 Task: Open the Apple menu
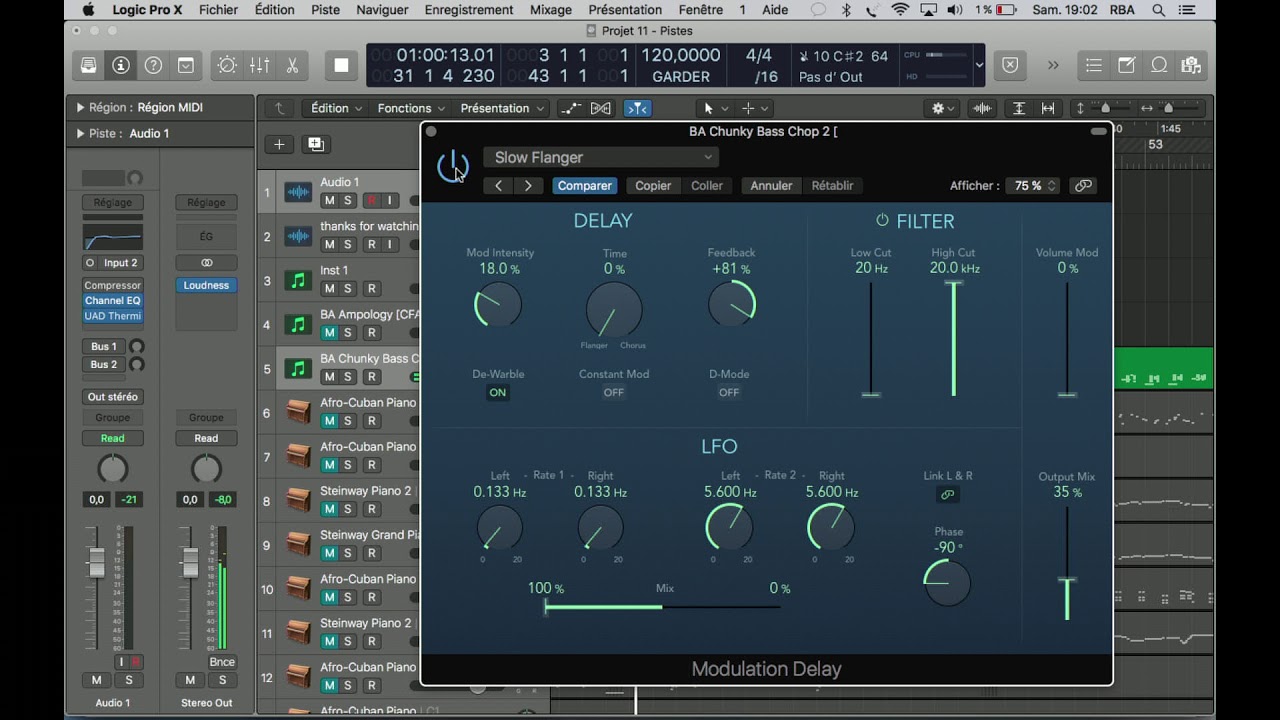88,10
